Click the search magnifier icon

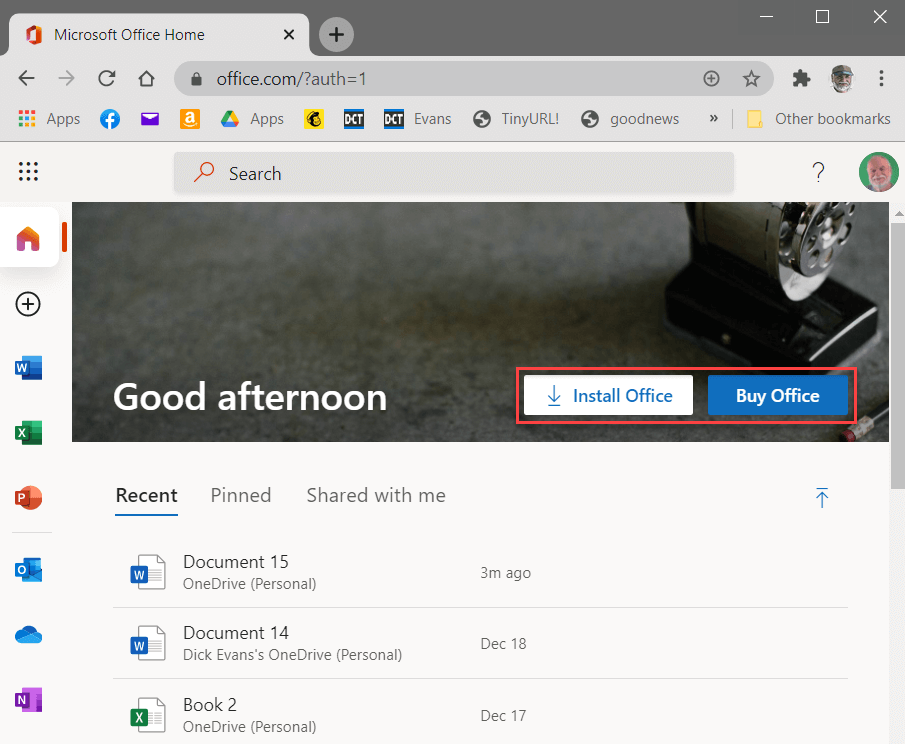[204, 172]
